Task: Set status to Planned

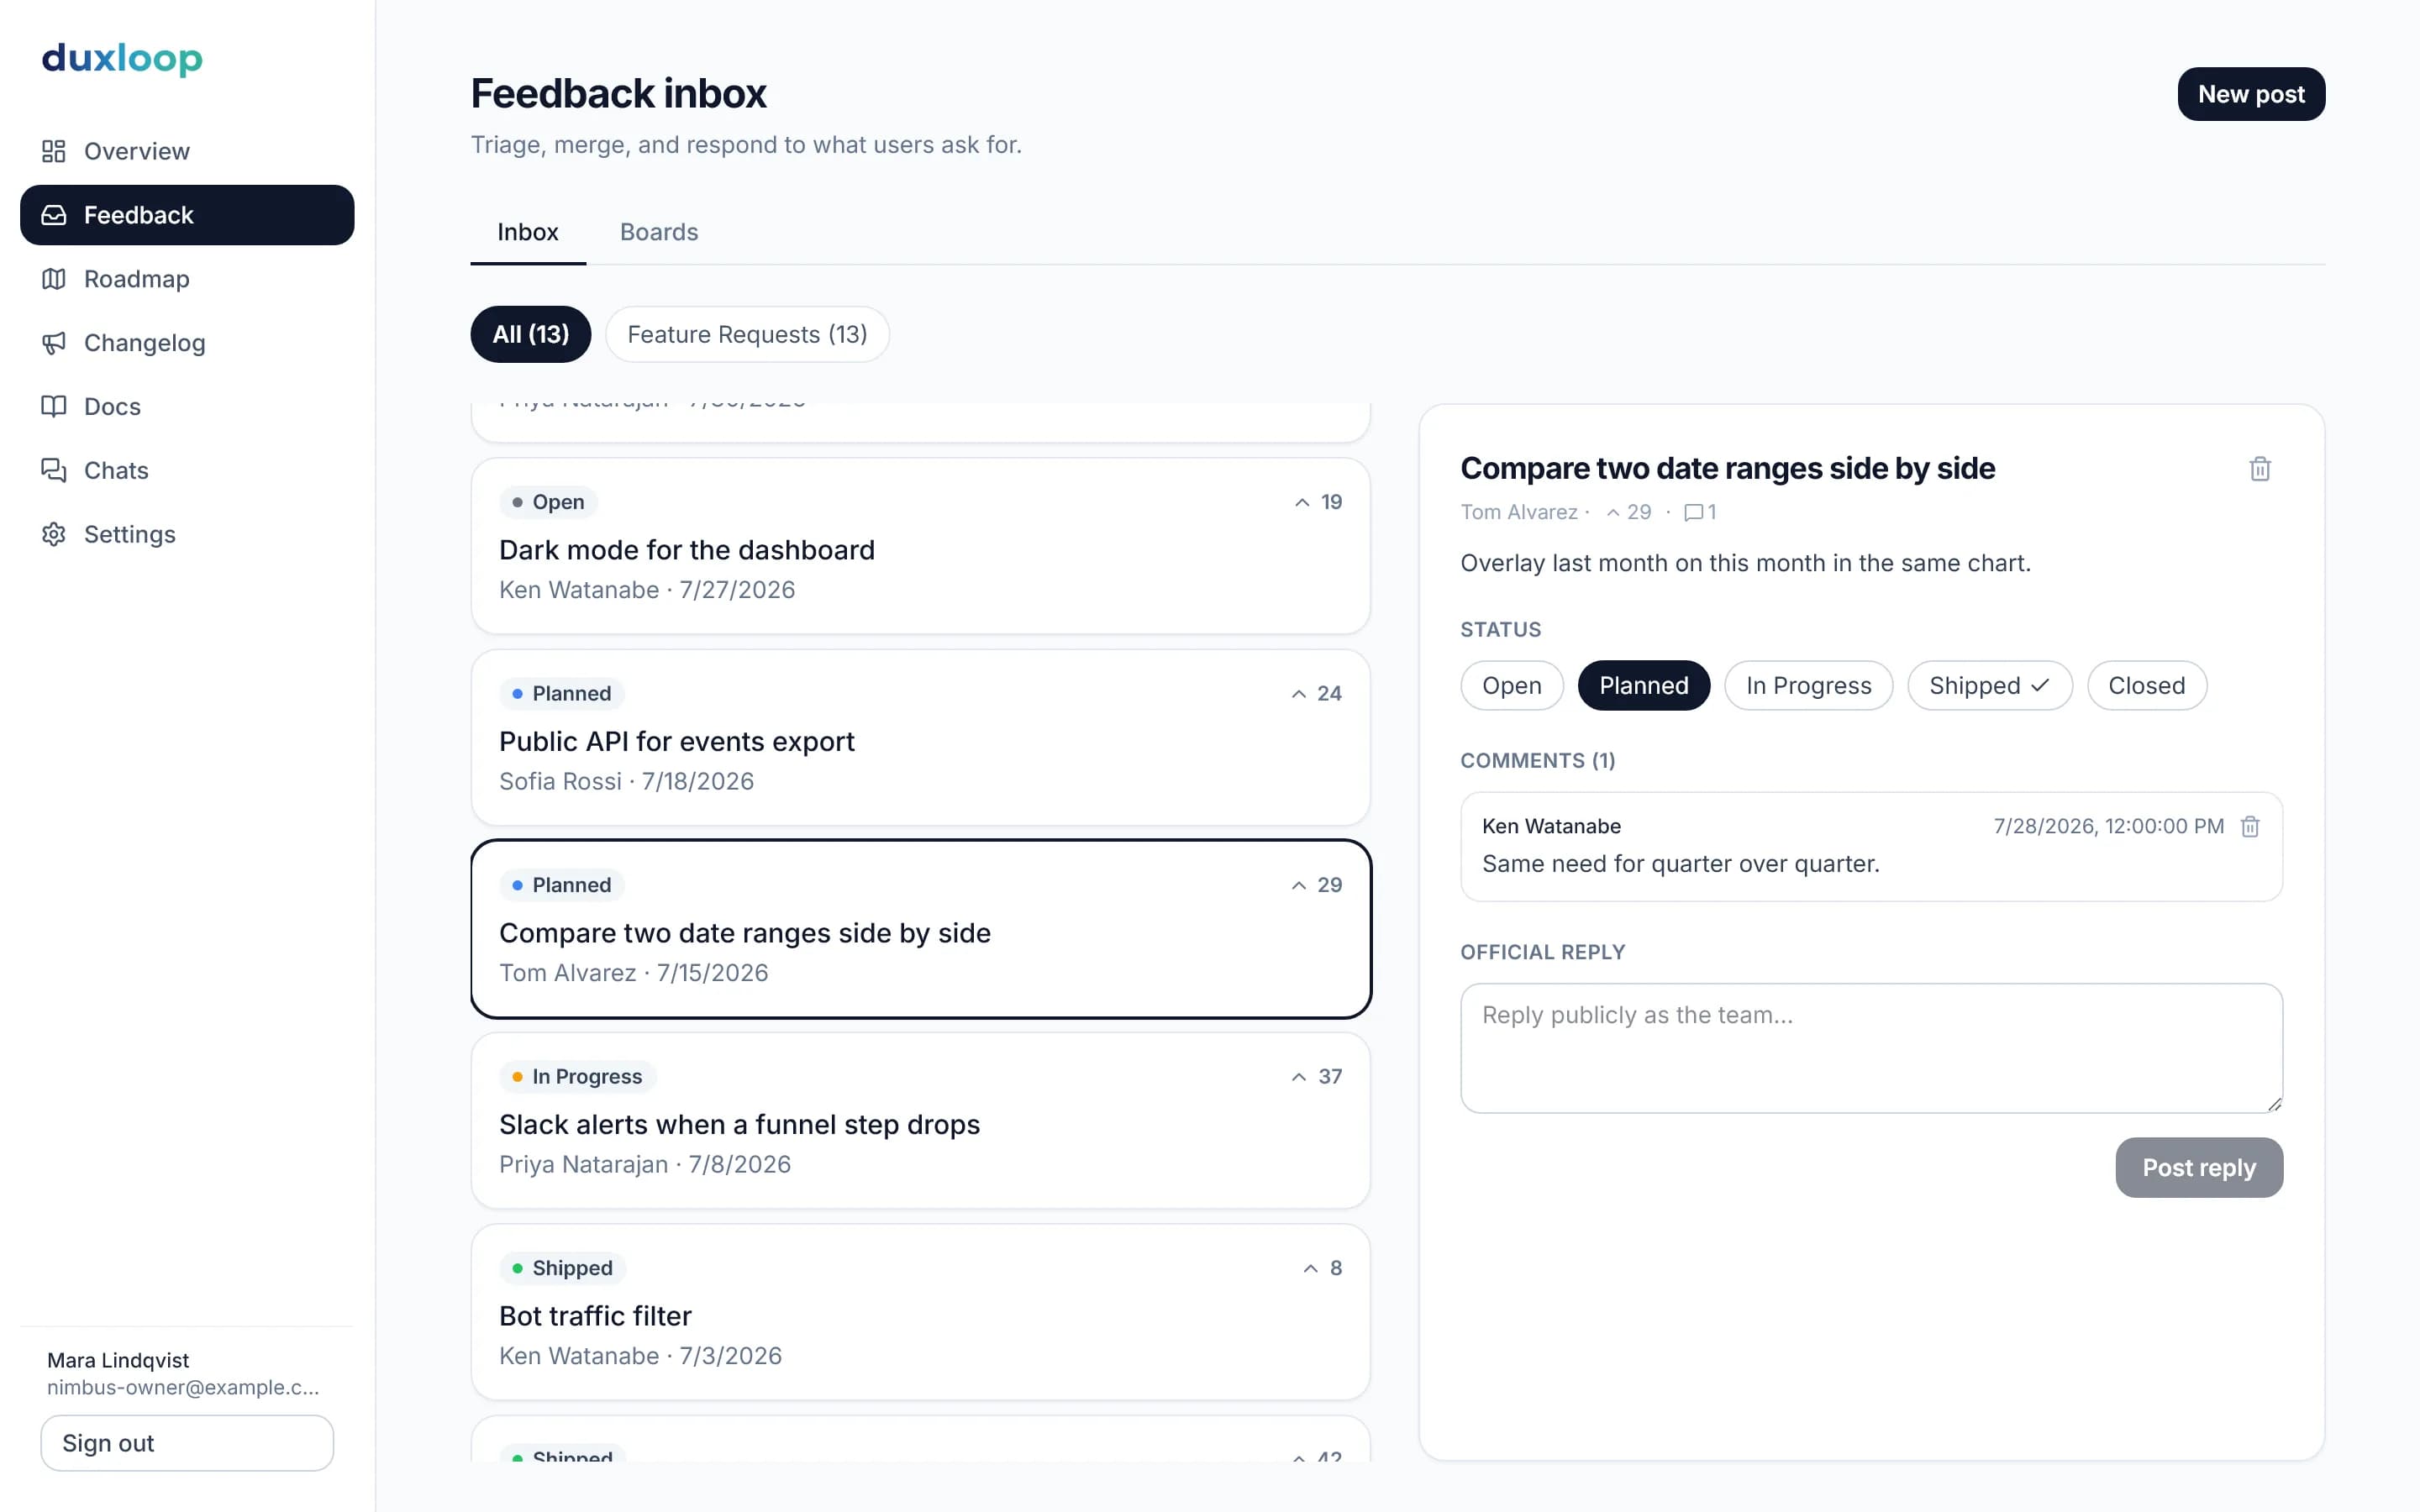Action: pos(1644,686)
